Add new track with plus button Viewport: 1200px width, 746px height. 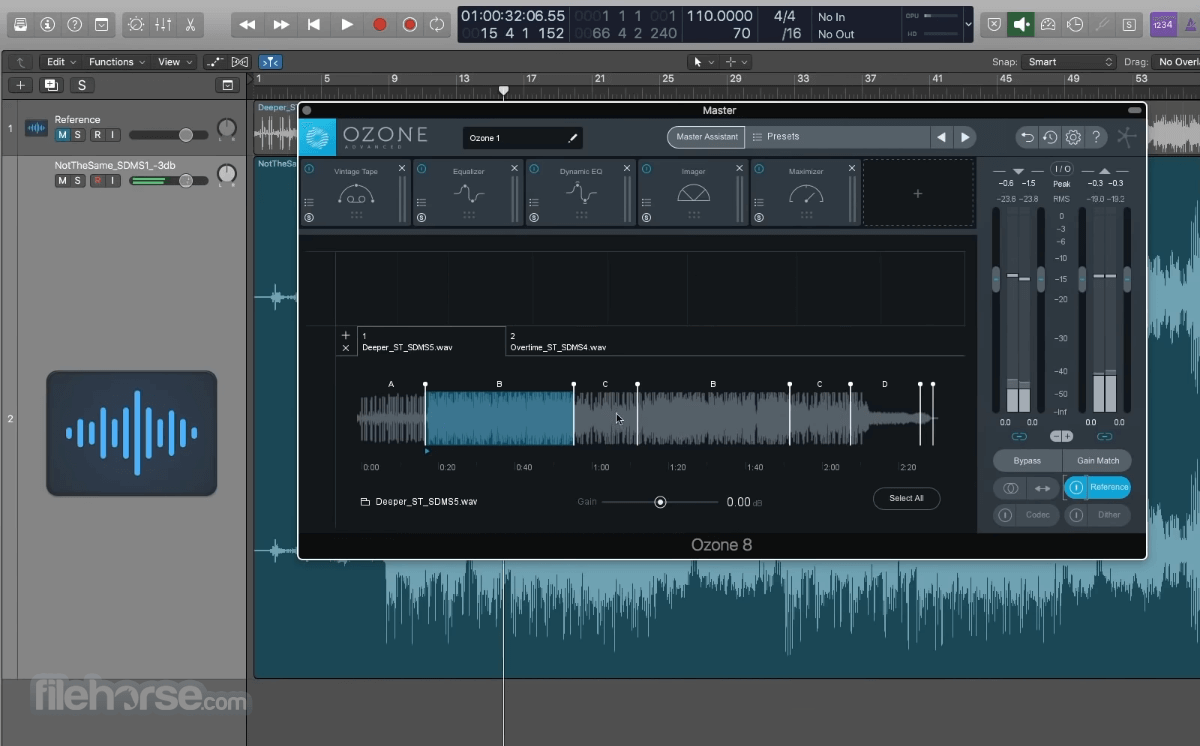20,85
